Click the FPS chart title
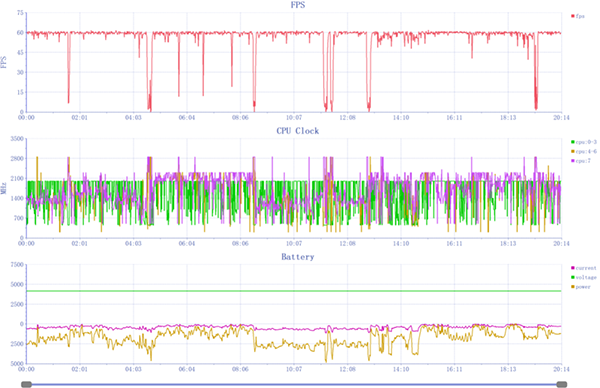The height and width of the screenshot is (388, 600). click(x=298, y=5)
